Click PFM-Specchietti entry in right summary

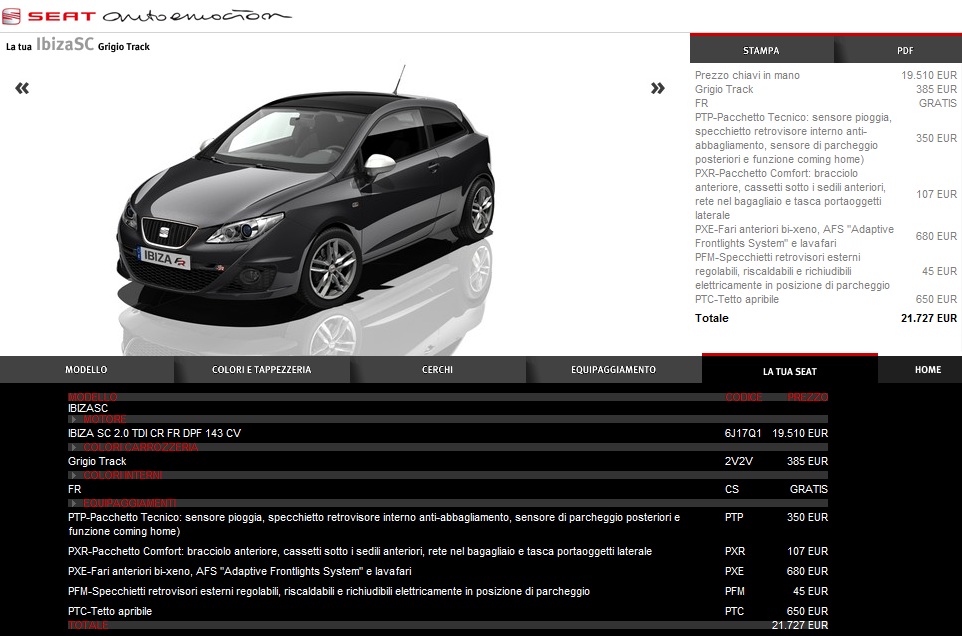792,271
